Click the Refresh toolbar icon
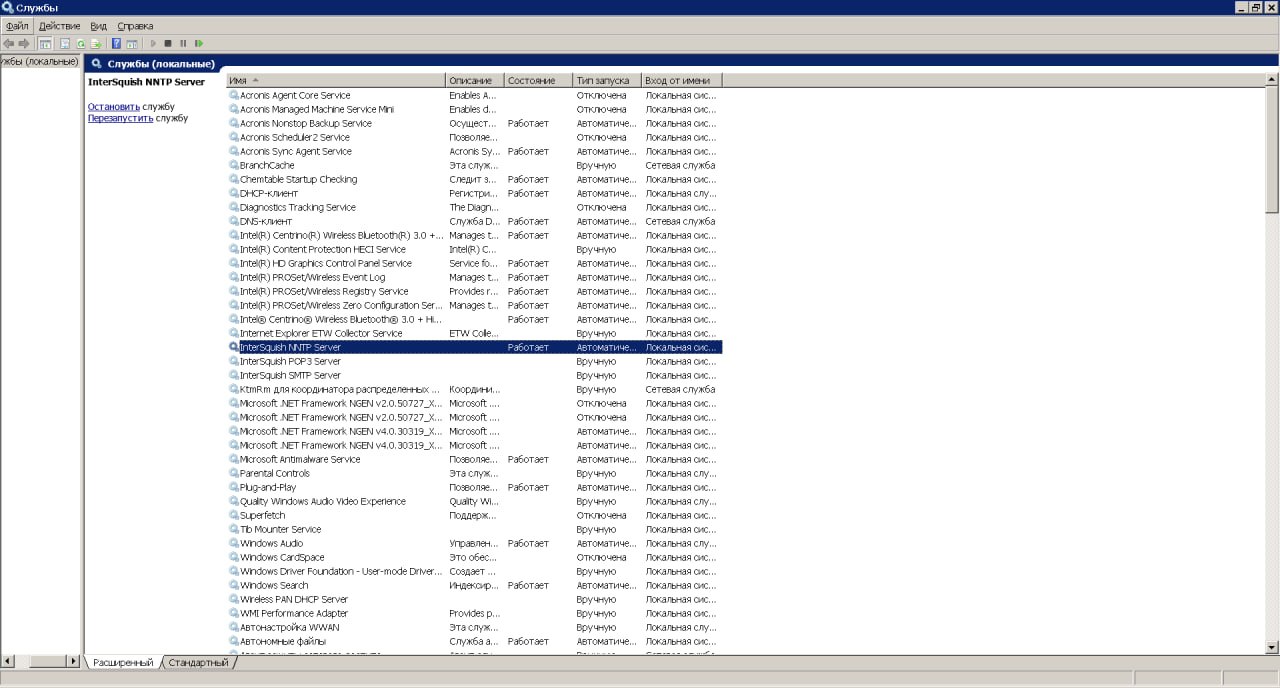1280x688 pixels. point(80,44)
